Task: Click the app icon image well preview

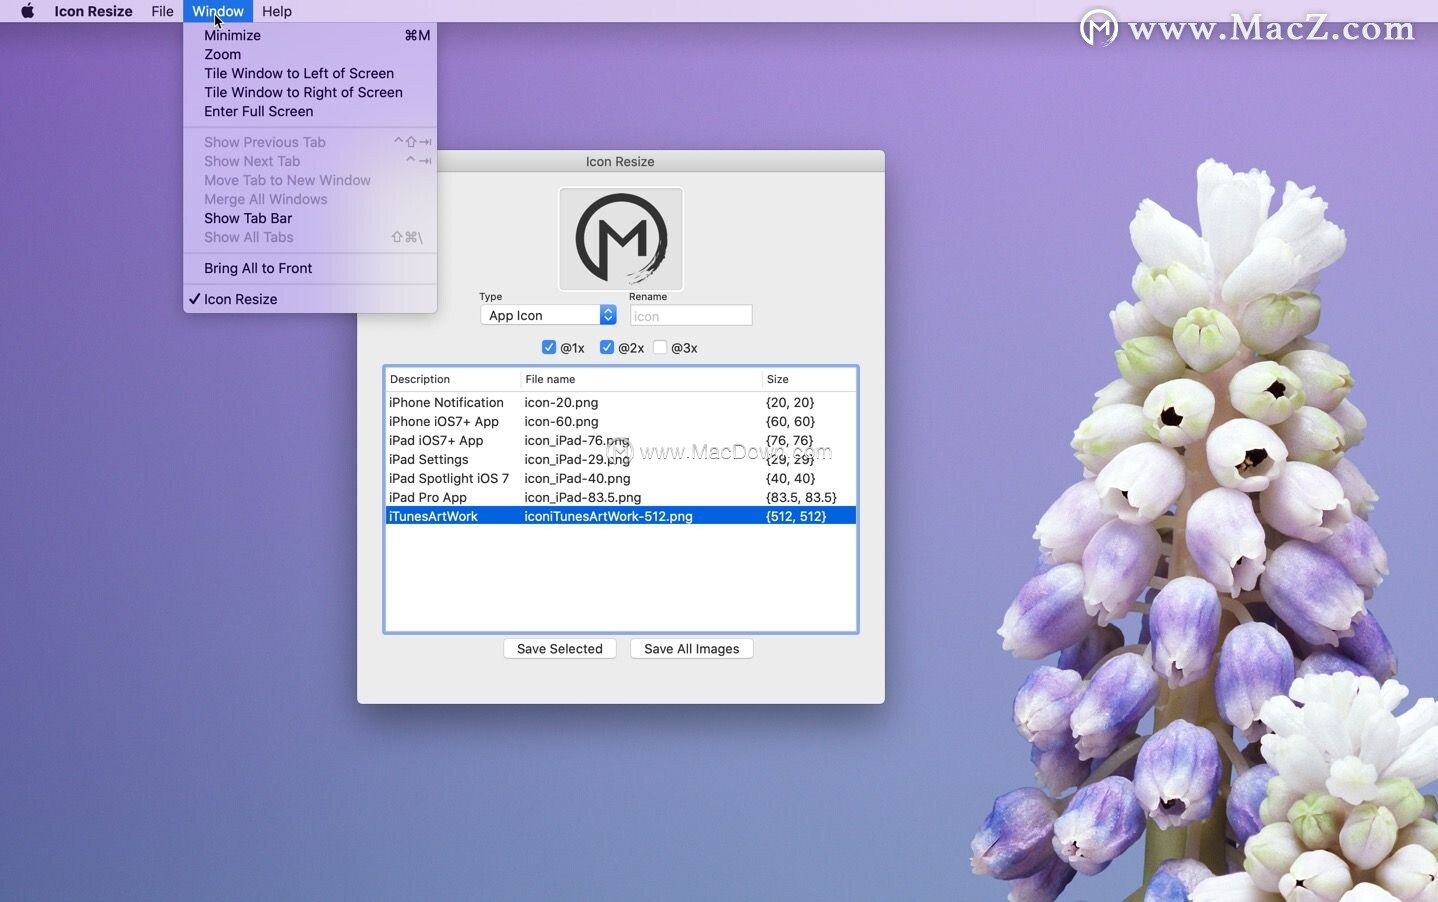Action: [x=620, y=239]
